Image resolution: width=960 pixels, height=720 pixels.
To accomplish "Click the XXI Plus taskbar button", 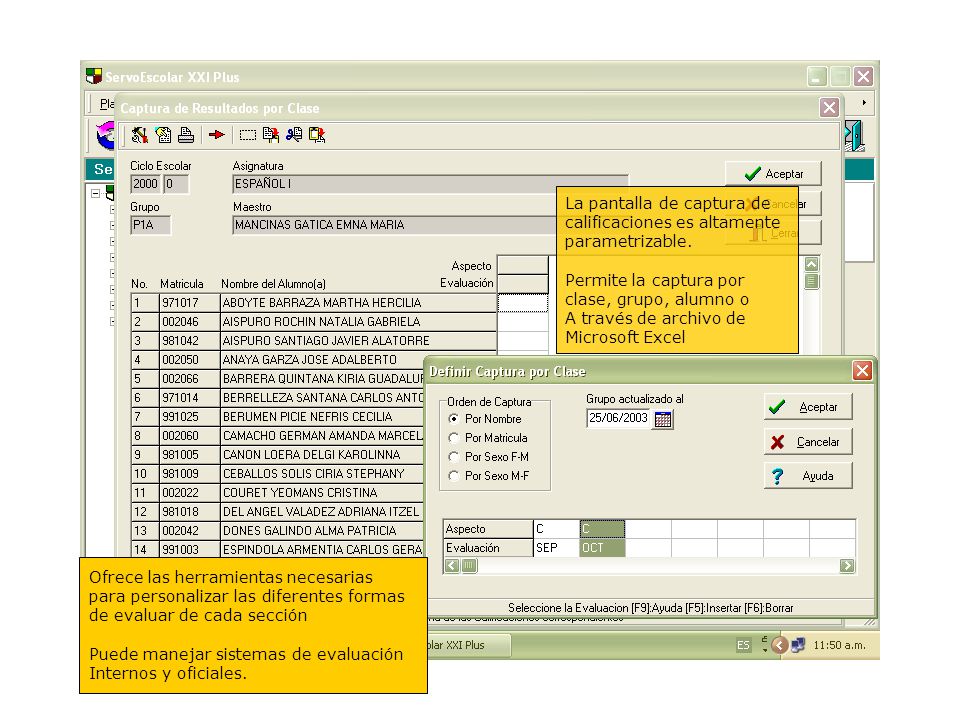I will [x=468, y=645].
